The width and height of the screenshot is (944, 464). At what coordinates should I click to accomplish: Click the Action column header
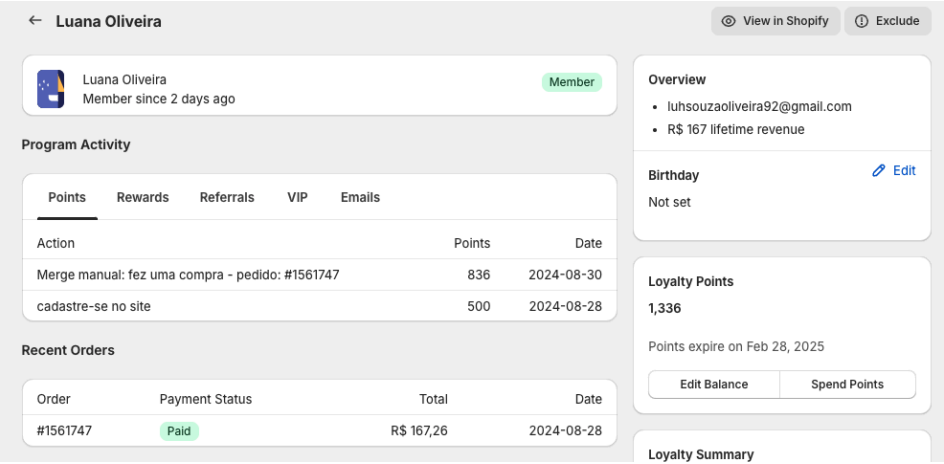[x=56, y=243]
